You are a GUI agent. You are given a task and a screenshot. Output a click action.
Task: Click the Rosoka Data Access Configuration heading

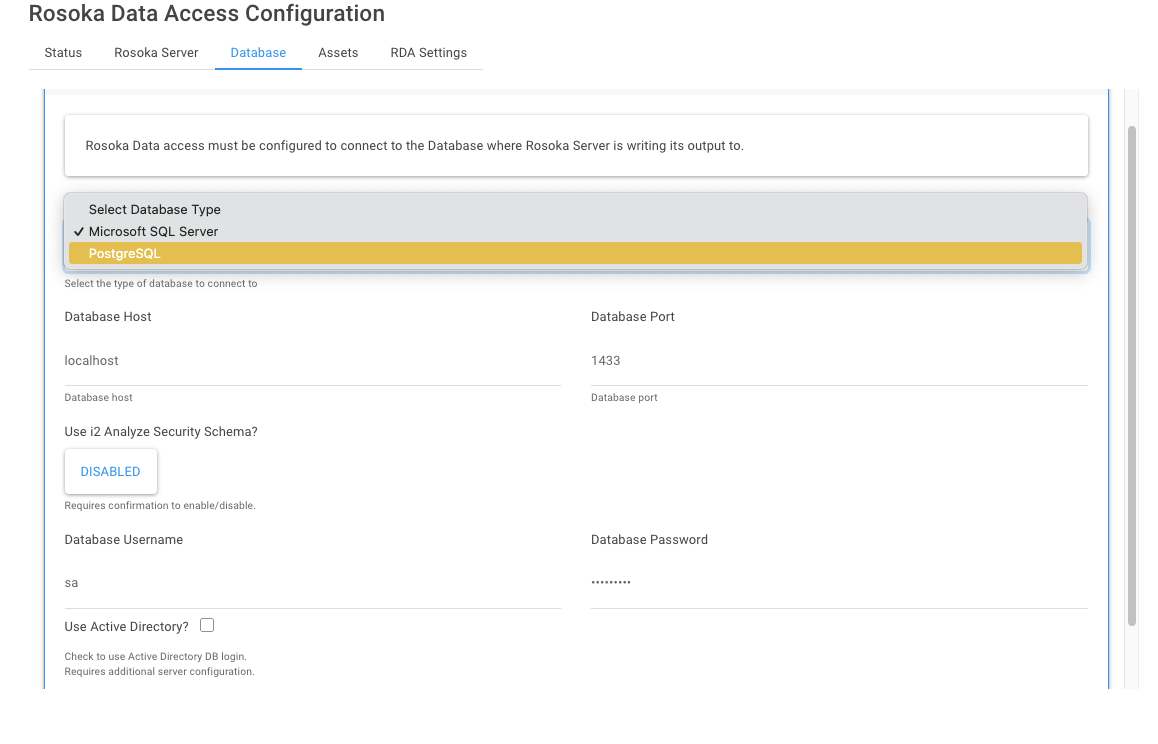[x=206, y=14]
